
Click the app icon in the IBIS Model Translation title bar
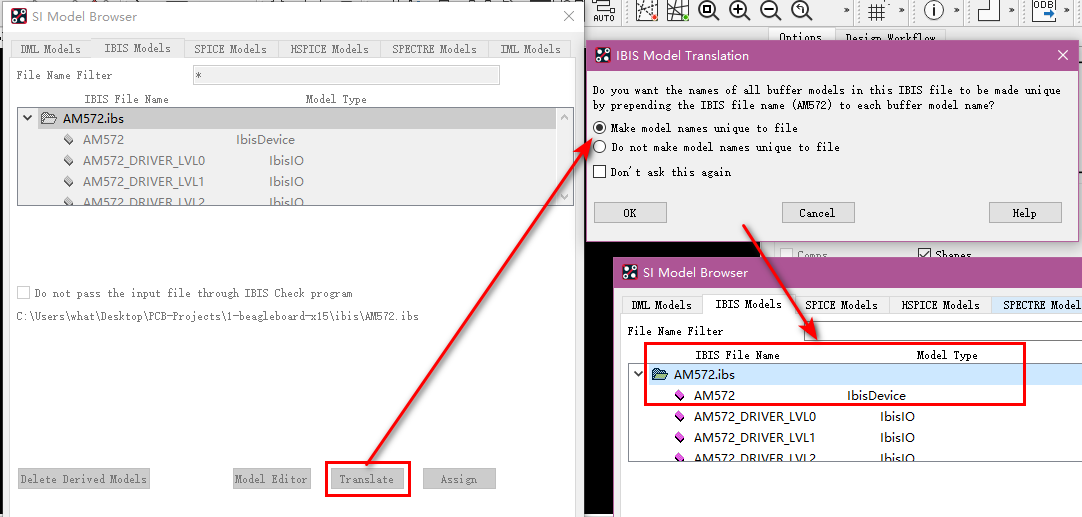[602, 55]
